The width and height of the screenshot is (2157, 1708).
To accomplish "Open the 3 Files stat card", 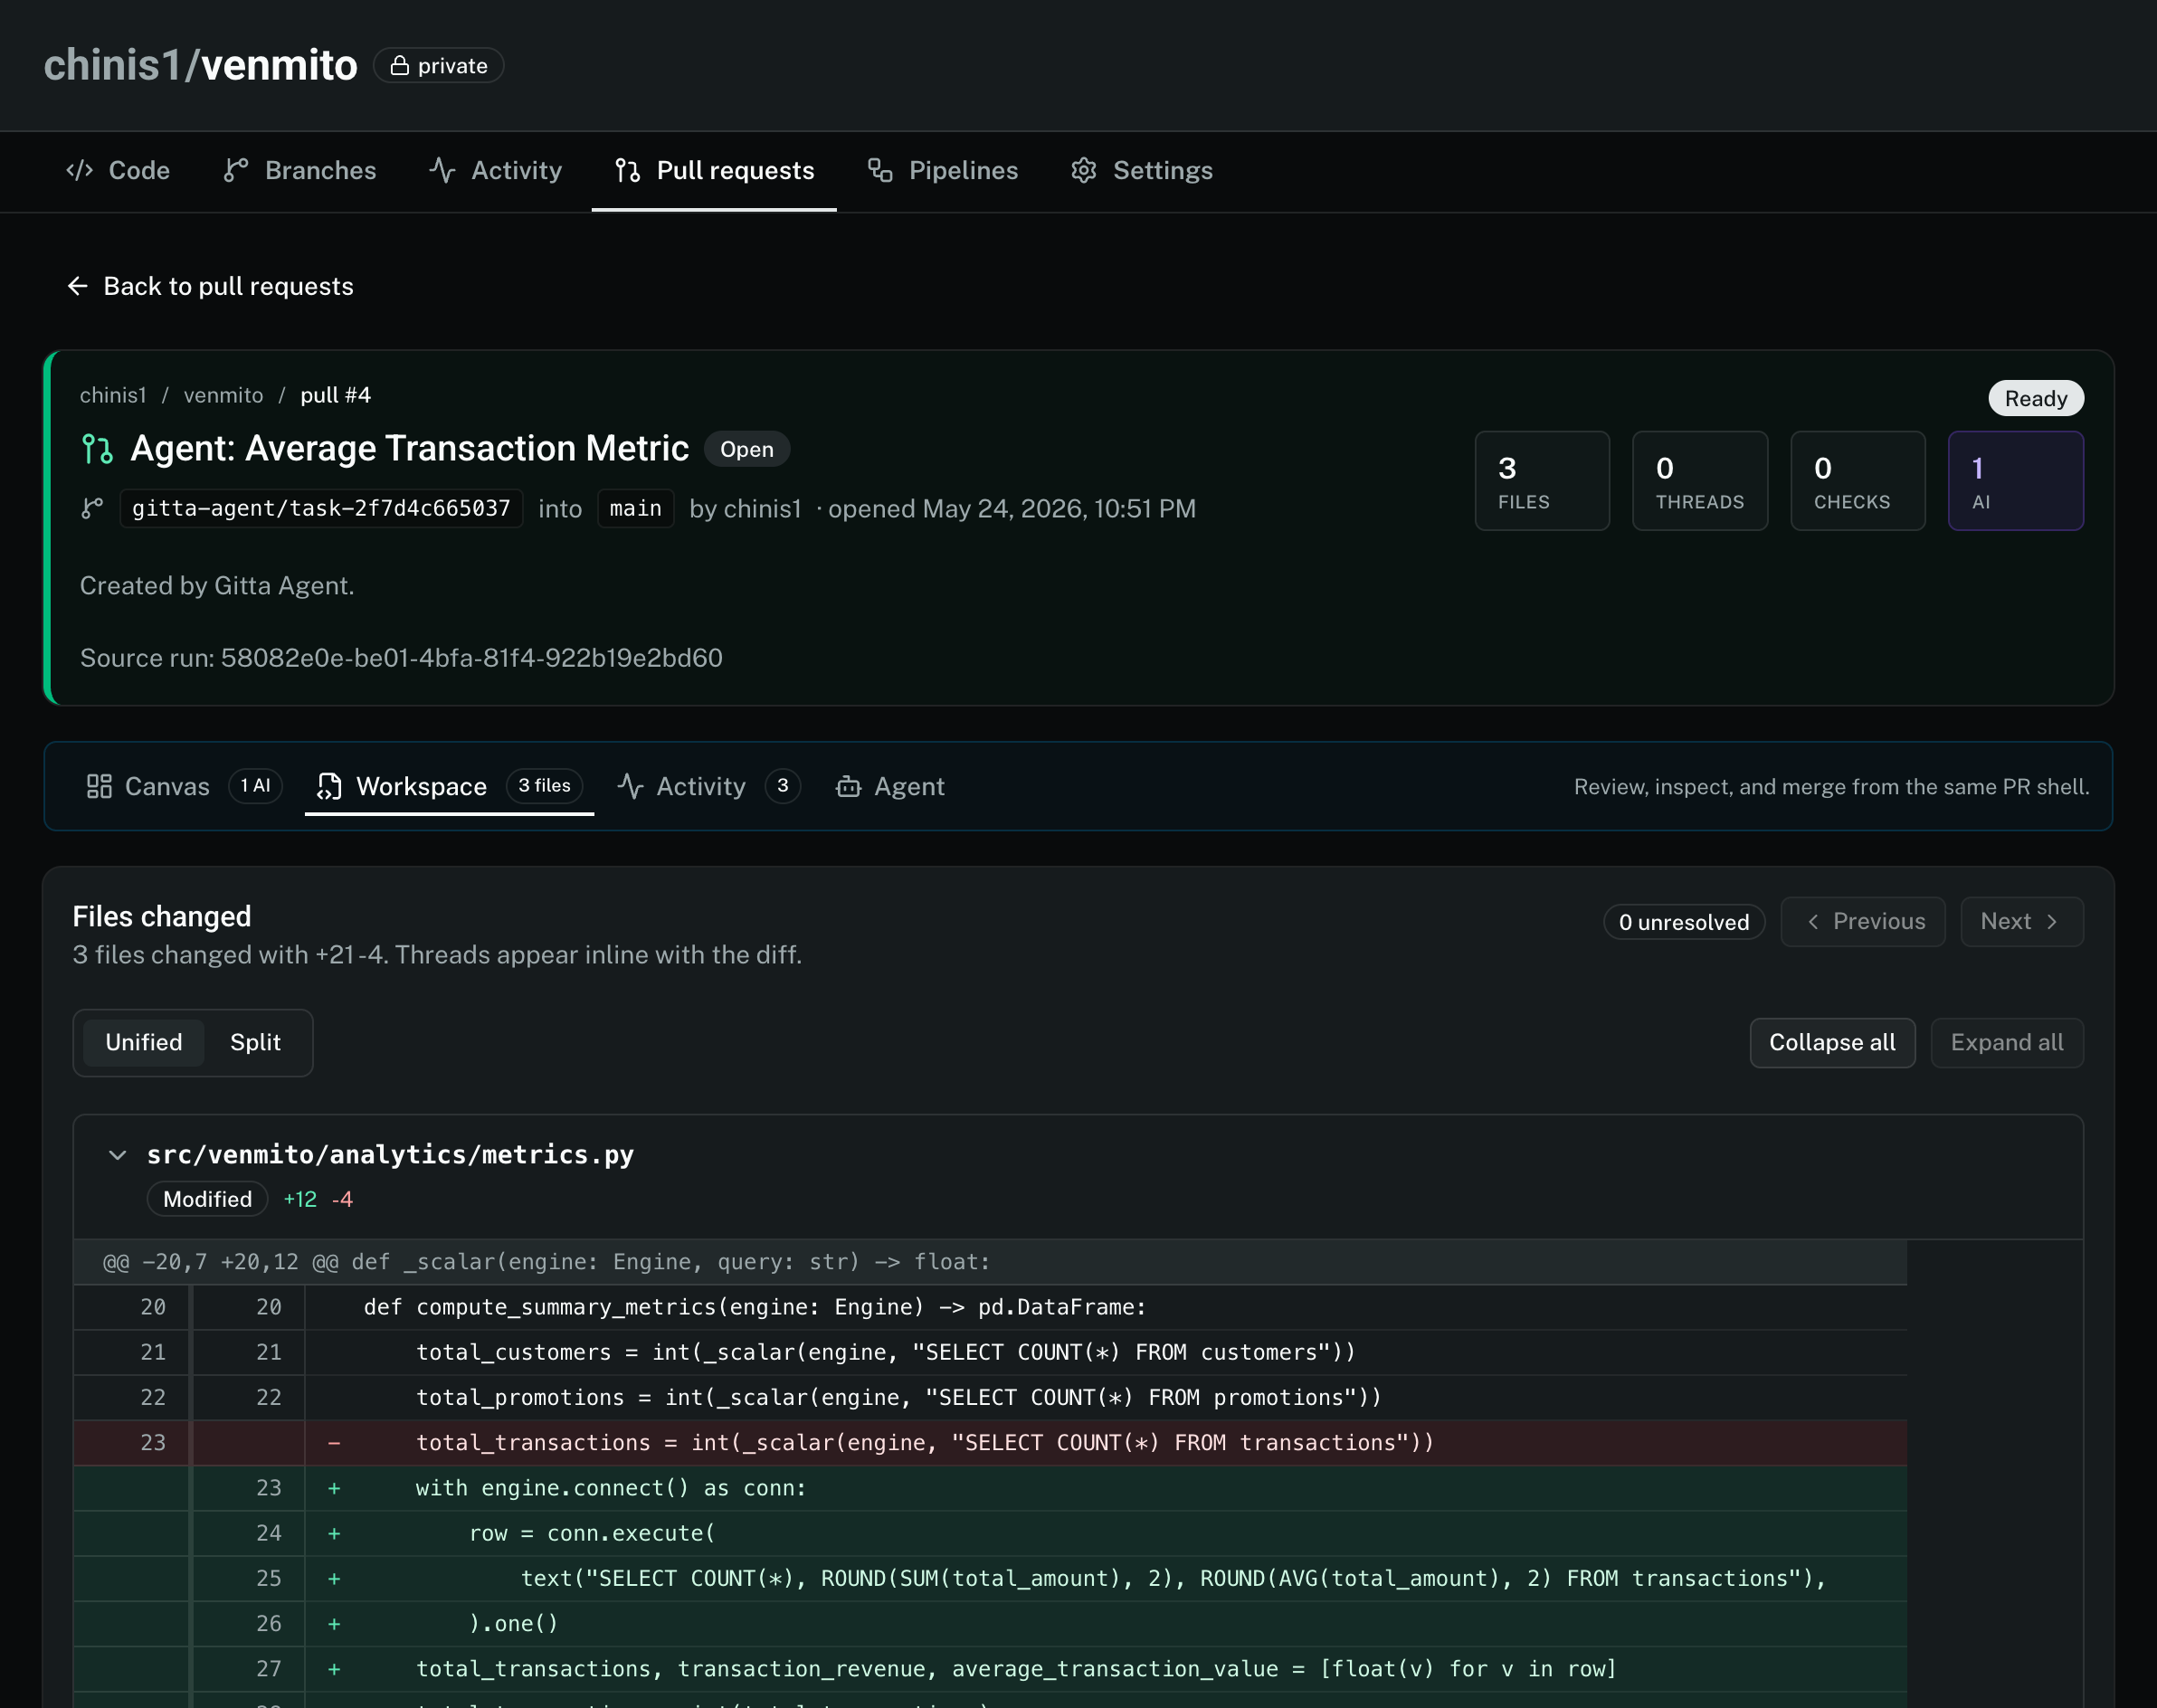I will pos(1541,481).
